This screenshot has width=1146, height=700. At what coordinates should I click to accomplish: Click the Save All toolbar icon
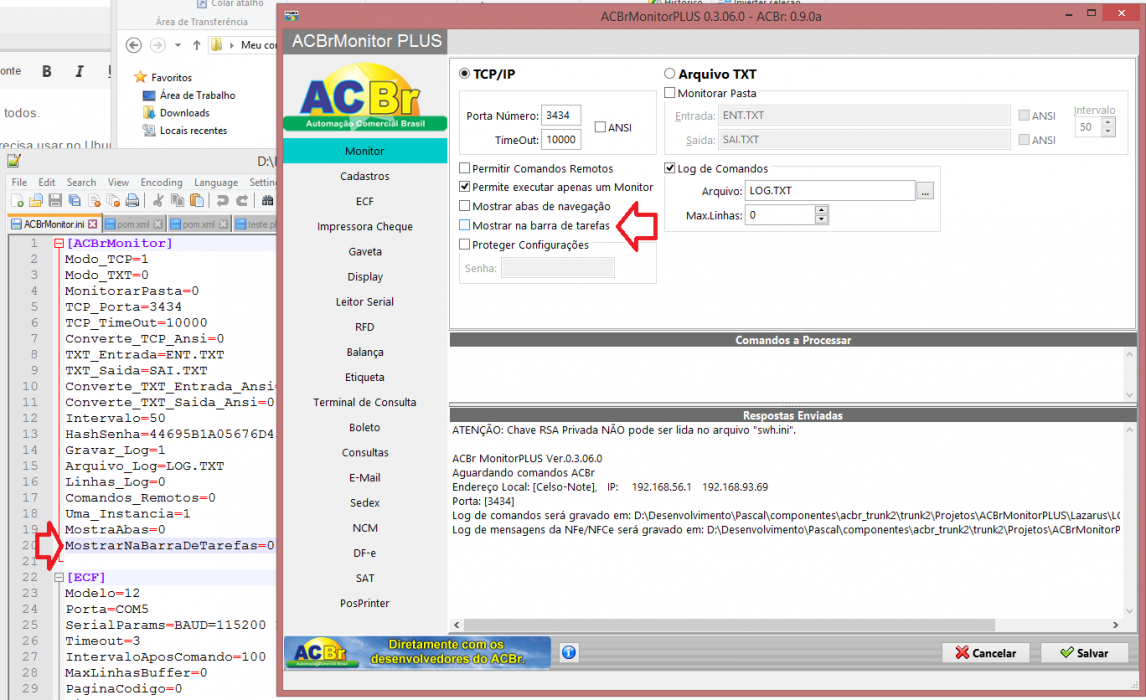click(75, 200)
